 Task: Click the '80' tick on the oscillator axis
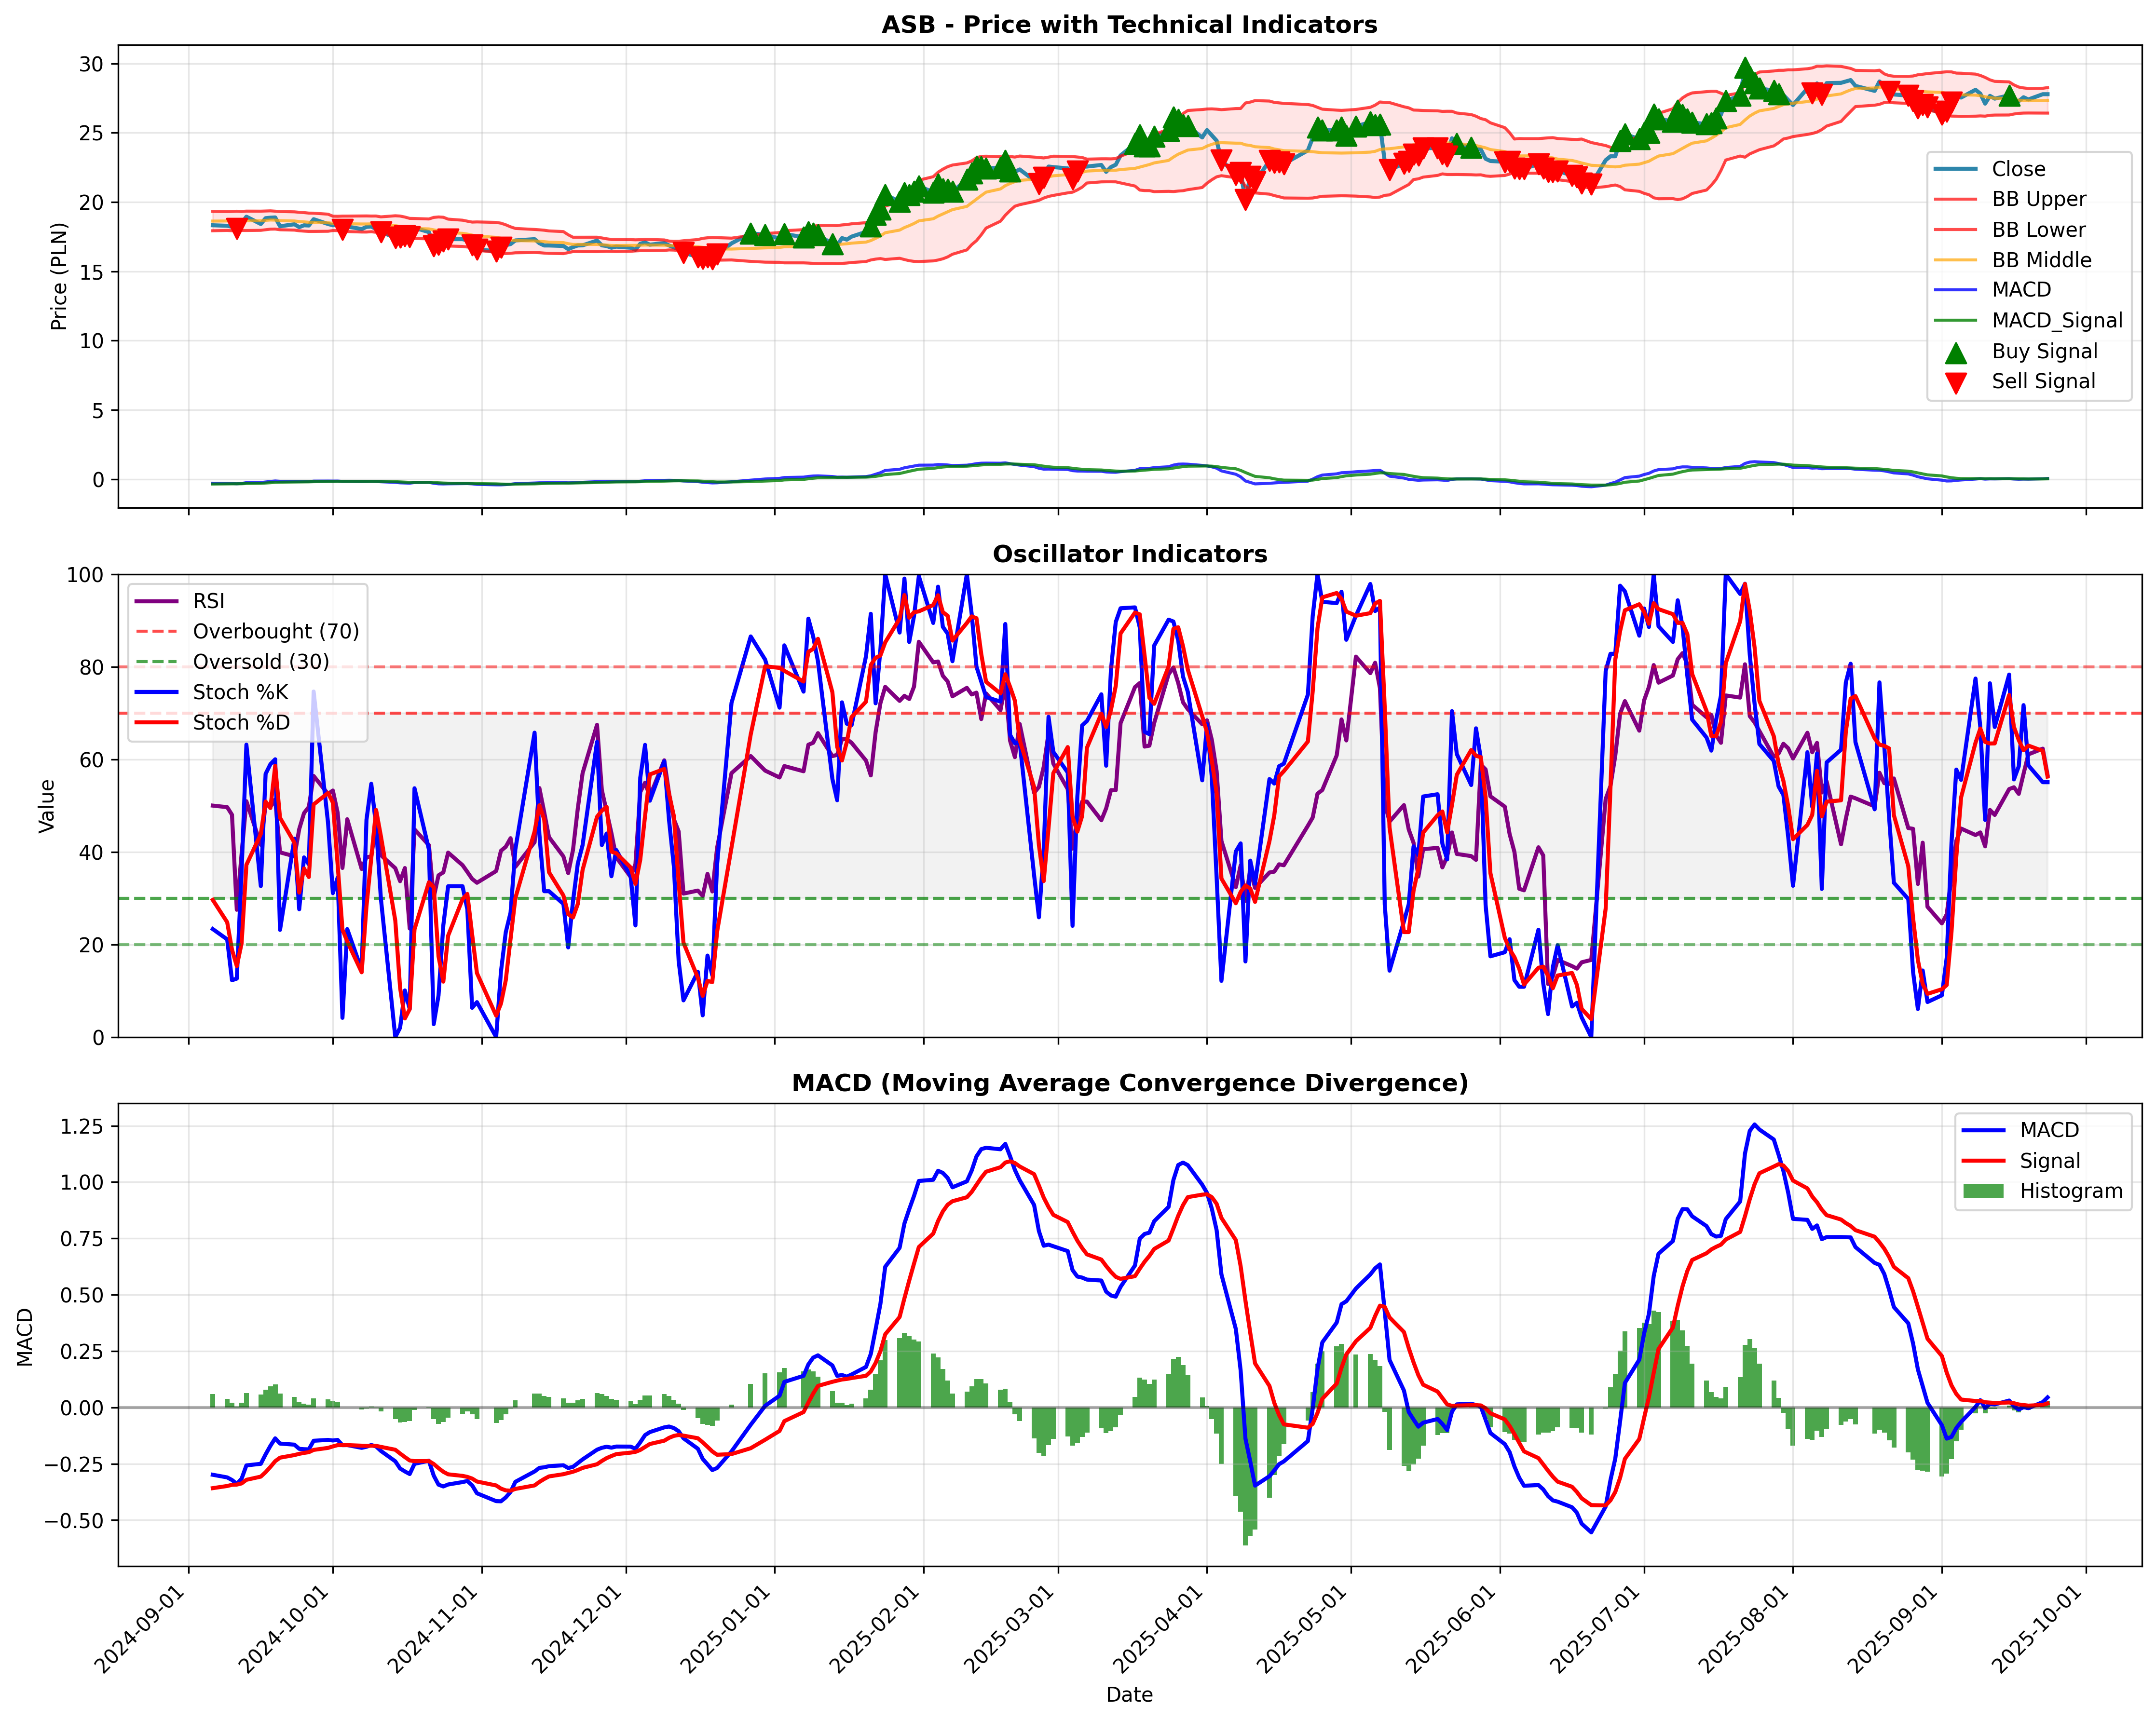[91, 667]
